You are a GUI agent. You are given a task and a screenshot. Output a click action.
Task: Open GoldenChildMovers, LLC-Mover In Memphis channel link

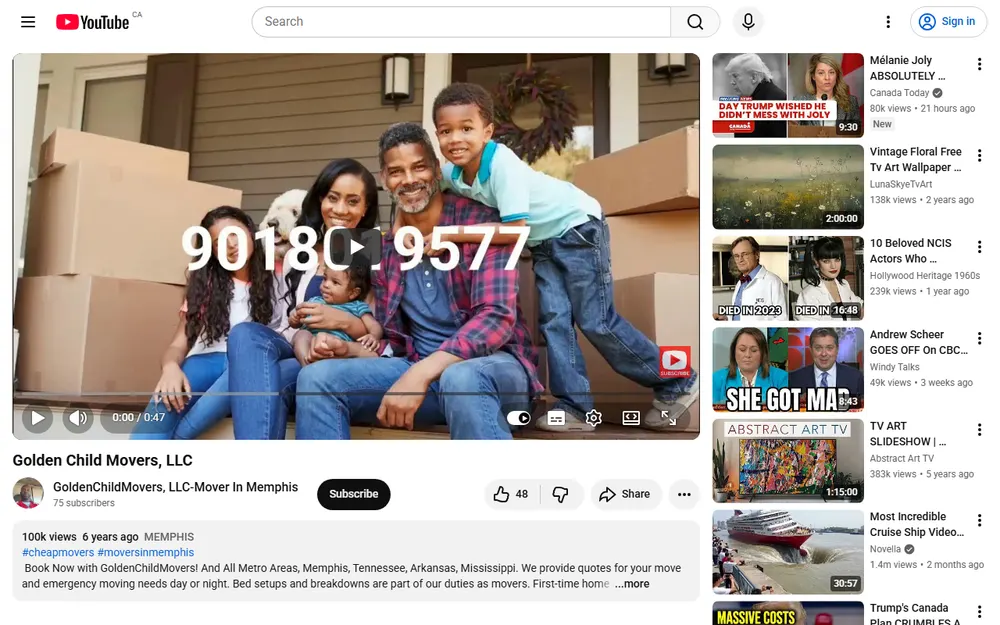click(x=175, y=487)
